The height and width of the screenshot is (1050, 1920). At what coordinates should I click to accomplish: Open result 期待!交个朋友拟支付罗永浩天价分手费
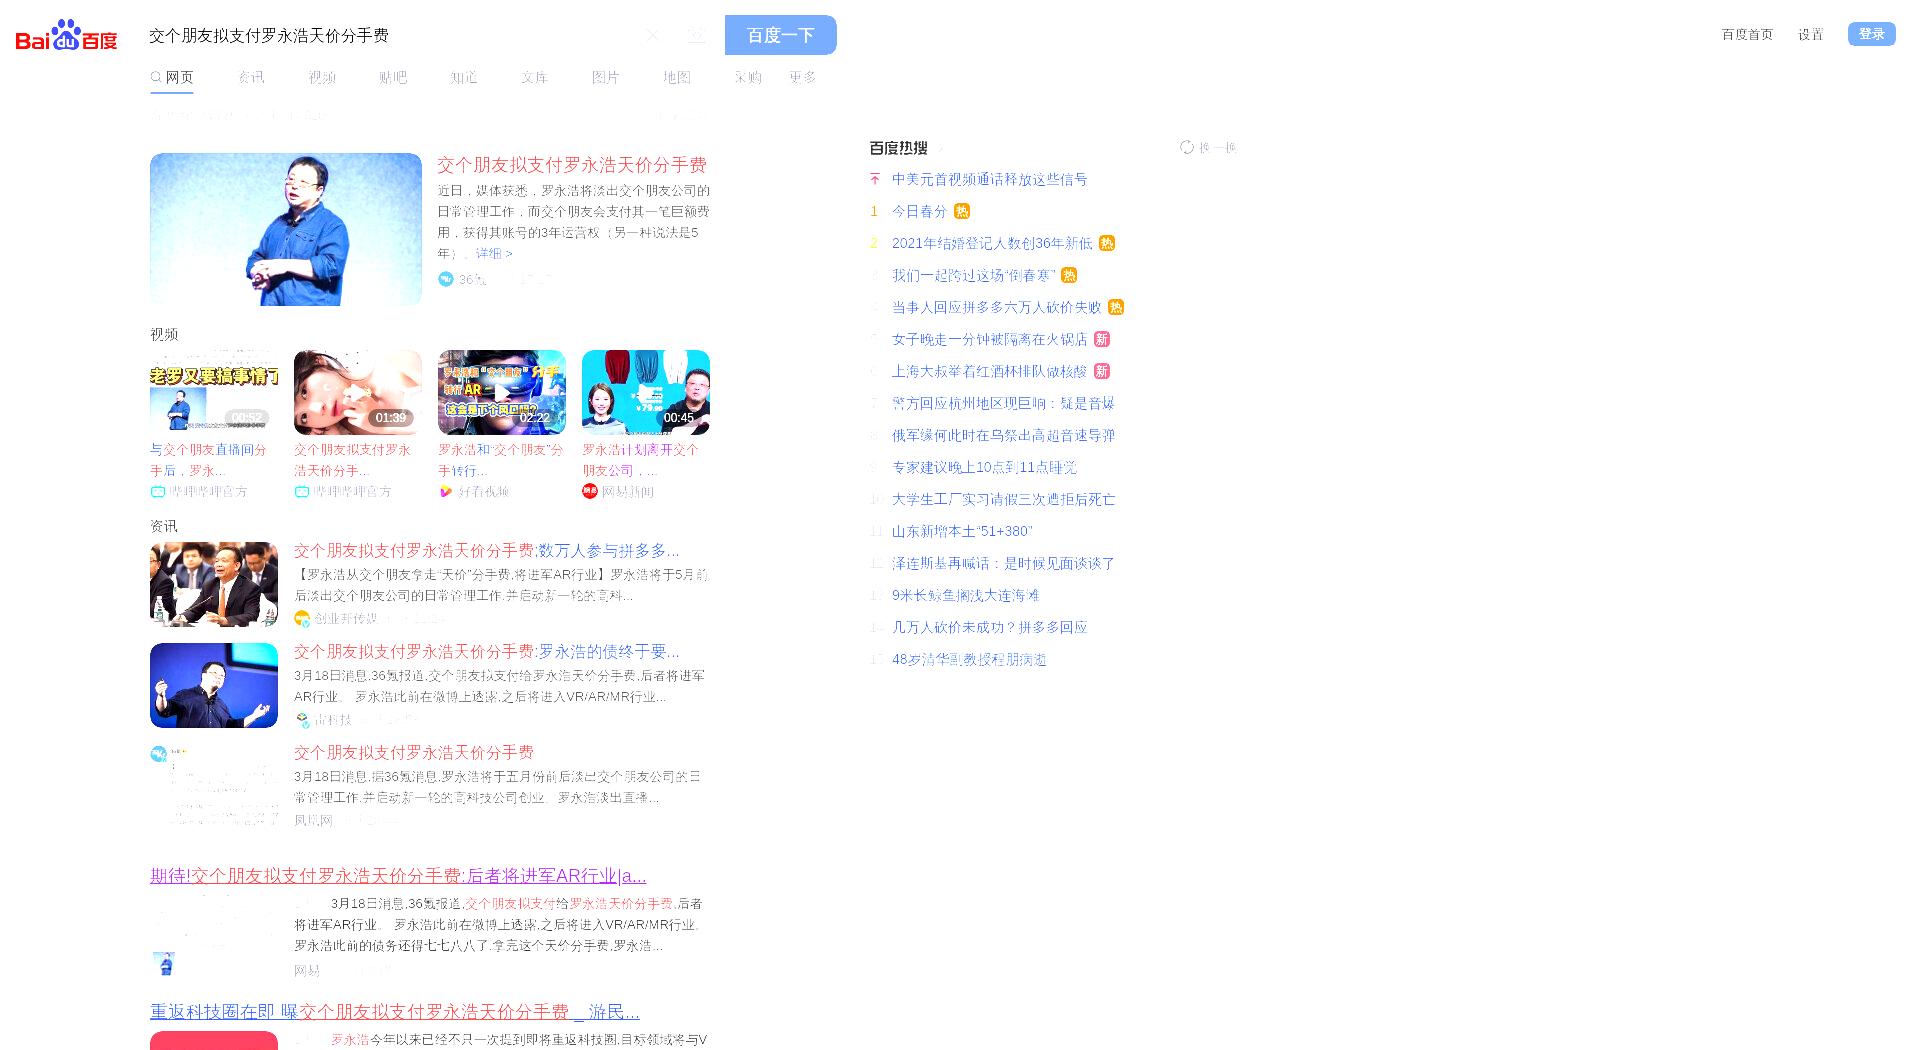click(x=398, y=875)
